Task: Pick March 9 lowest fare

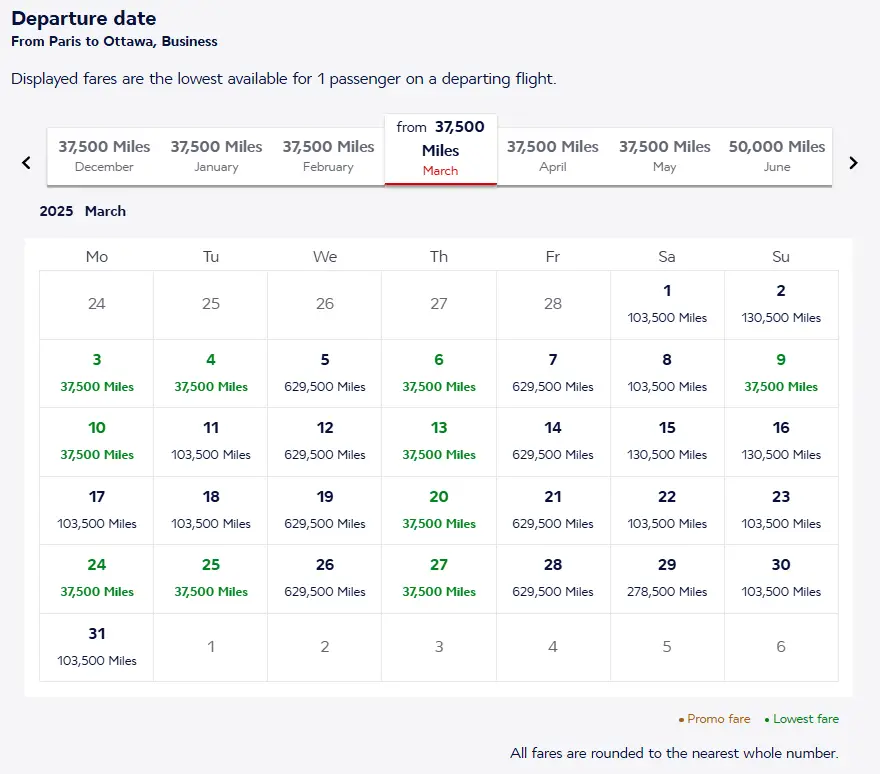Action: coord(781,372)
